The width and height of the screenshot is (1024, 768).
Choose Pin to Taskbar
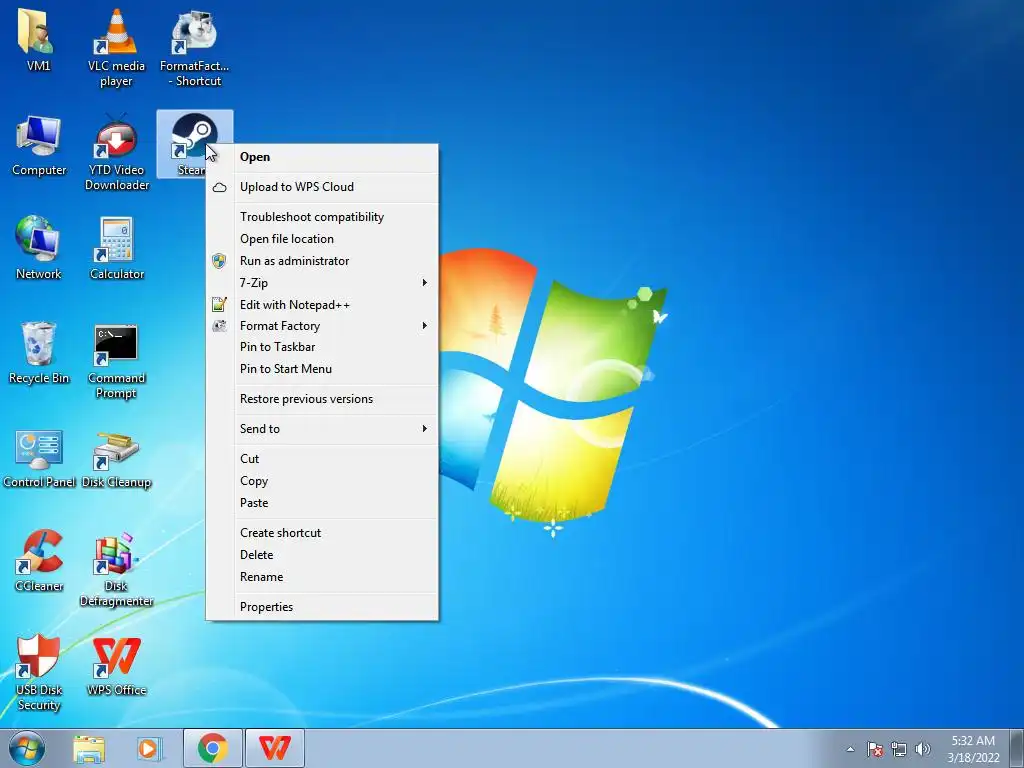(x=323, y=347)
